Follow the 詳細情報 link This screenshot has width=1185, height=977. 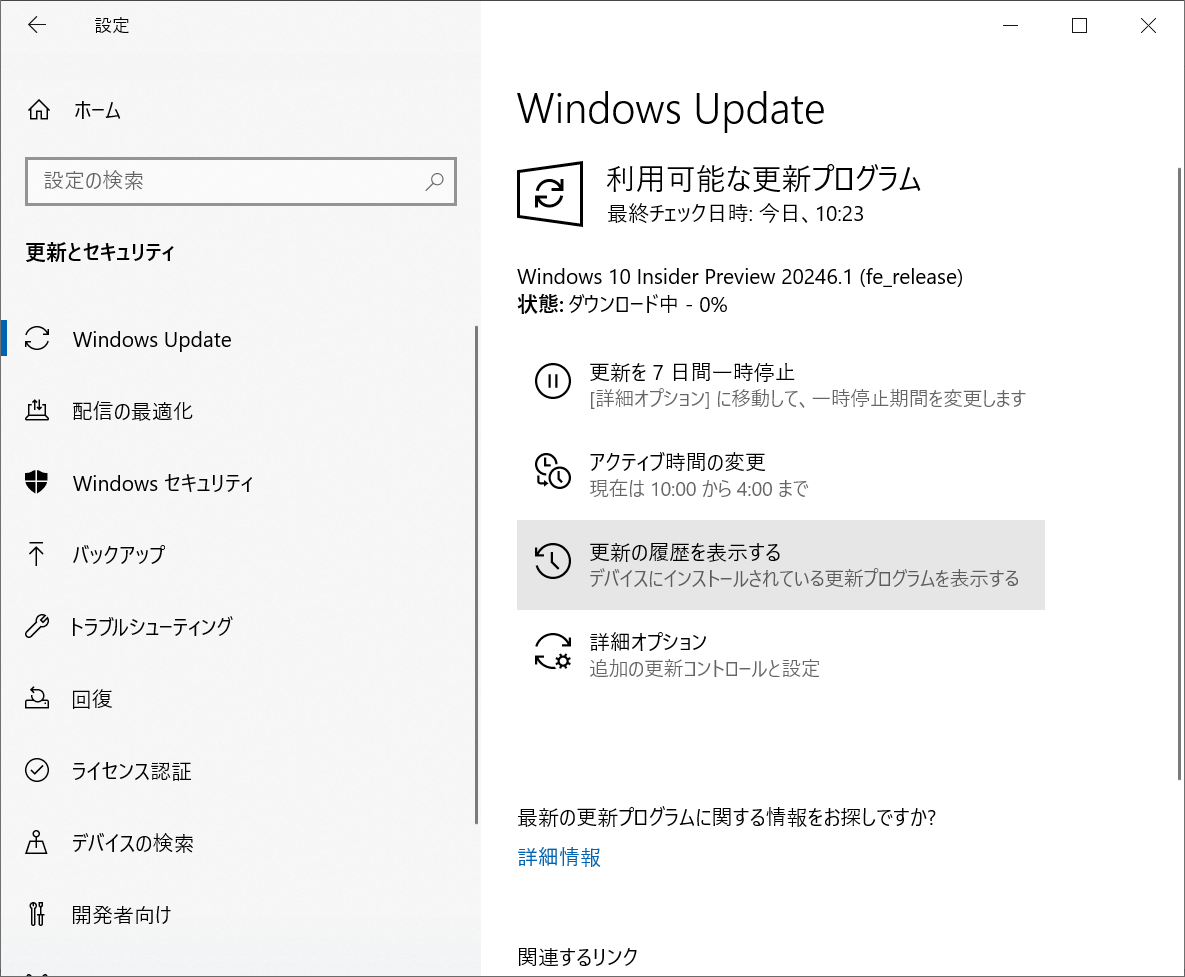(558, 857)
